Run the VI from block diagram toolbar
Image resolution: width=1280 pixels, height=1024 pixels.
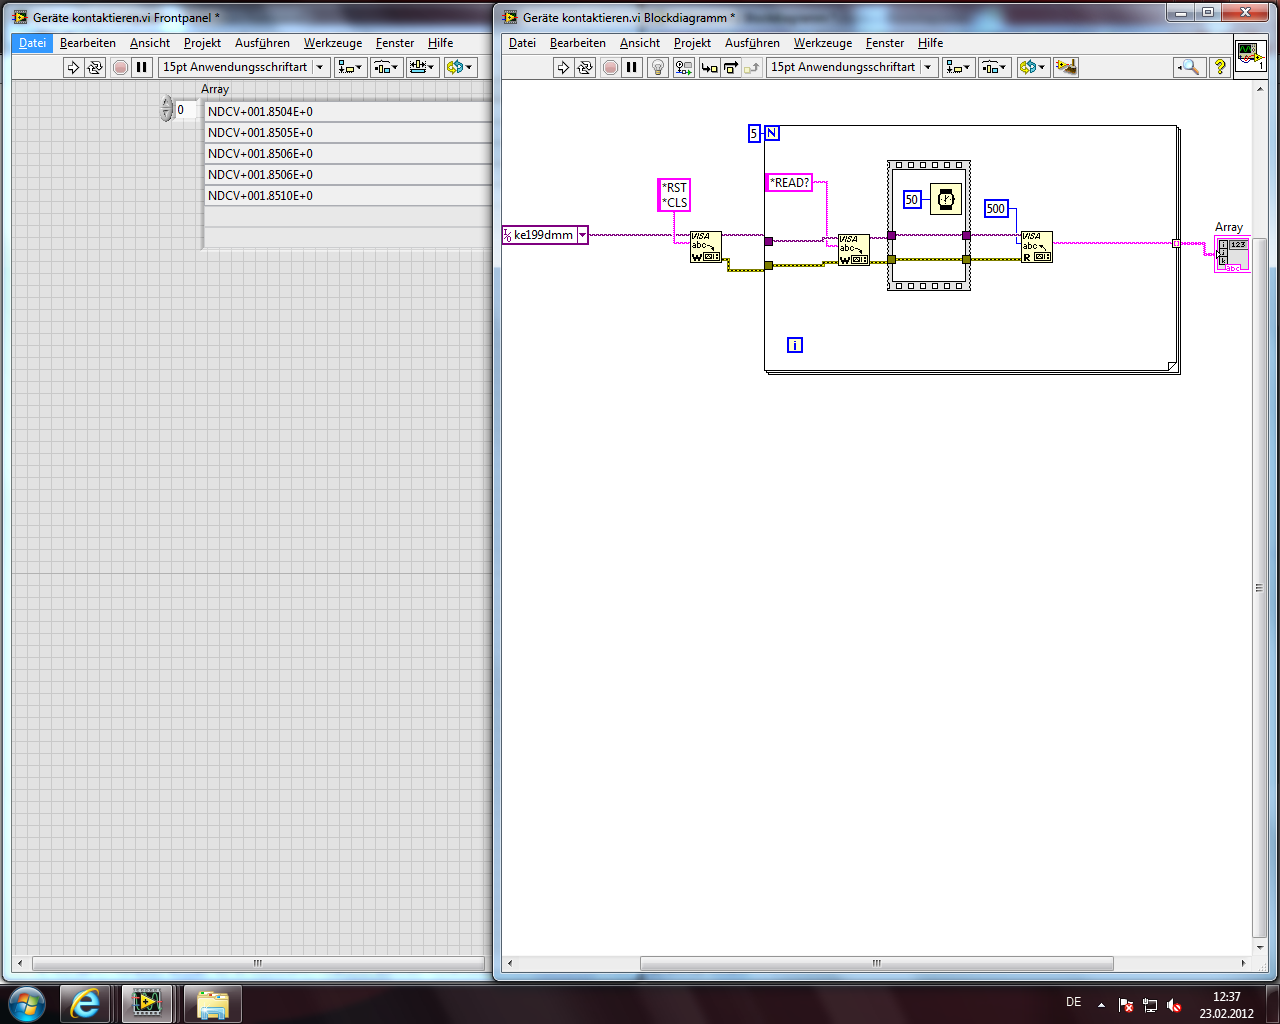[563, 67]
